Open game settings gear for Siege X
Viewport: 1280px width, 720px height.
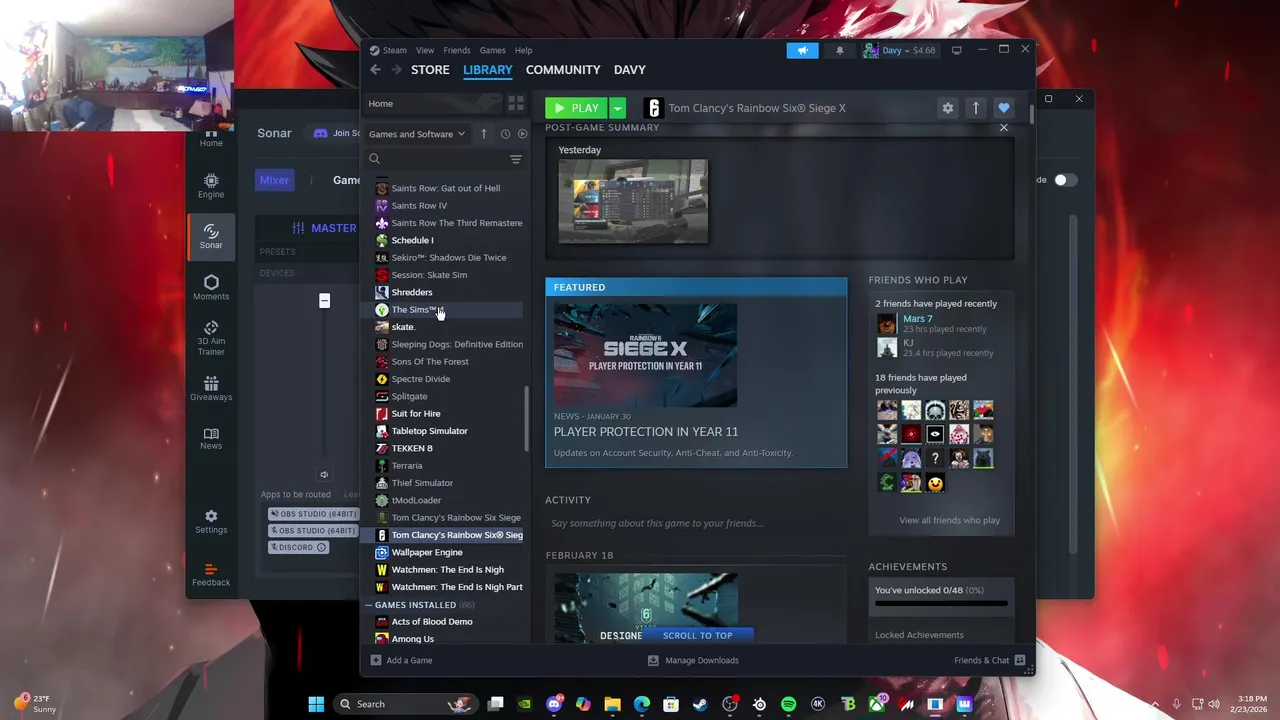tap(947, 108)
